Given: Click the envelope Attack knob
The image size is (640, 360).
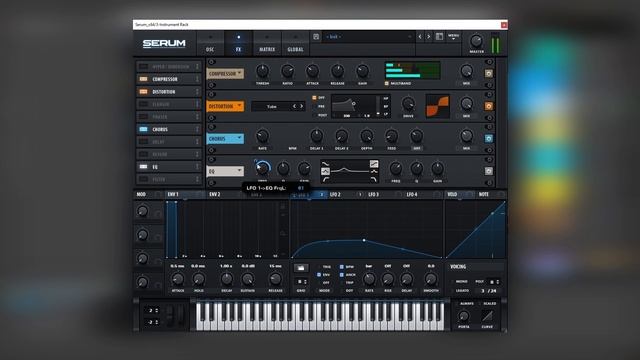Looking at the screenshot, I should click(178, 279).
